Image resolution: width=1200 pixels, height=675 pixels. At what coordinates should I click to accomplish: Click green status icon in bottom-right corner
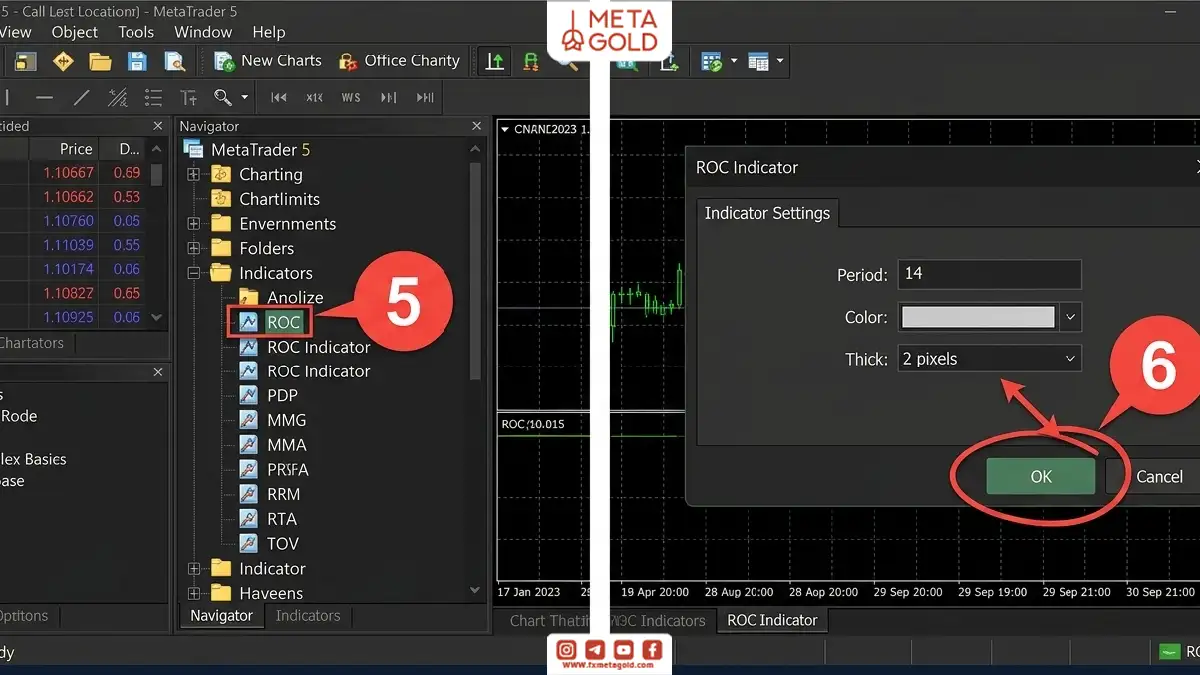tap(1169, 652)
